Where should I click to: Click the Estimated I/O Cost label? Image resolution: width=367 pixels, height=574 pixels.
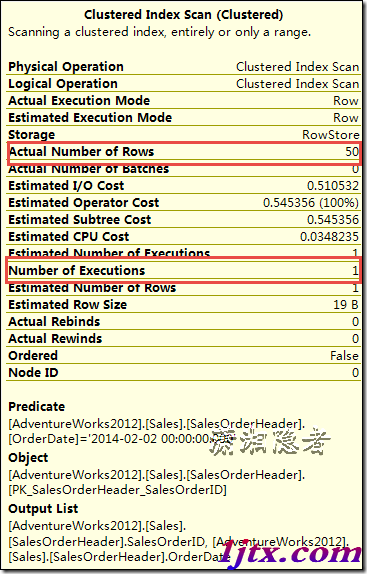[66, 186]
